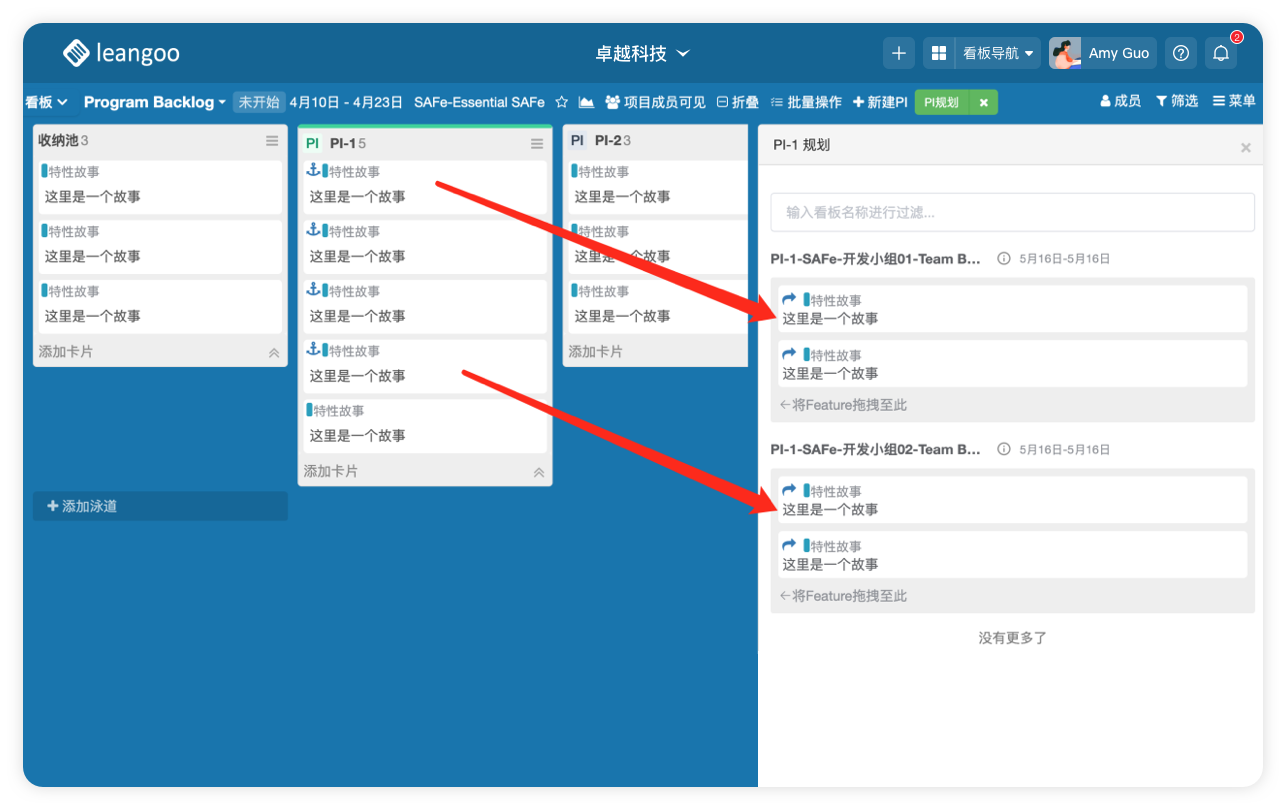The width and height of the screenshot is (1286, 810).
Task: Click the board name filter input field
Action: click(1012, 212)
